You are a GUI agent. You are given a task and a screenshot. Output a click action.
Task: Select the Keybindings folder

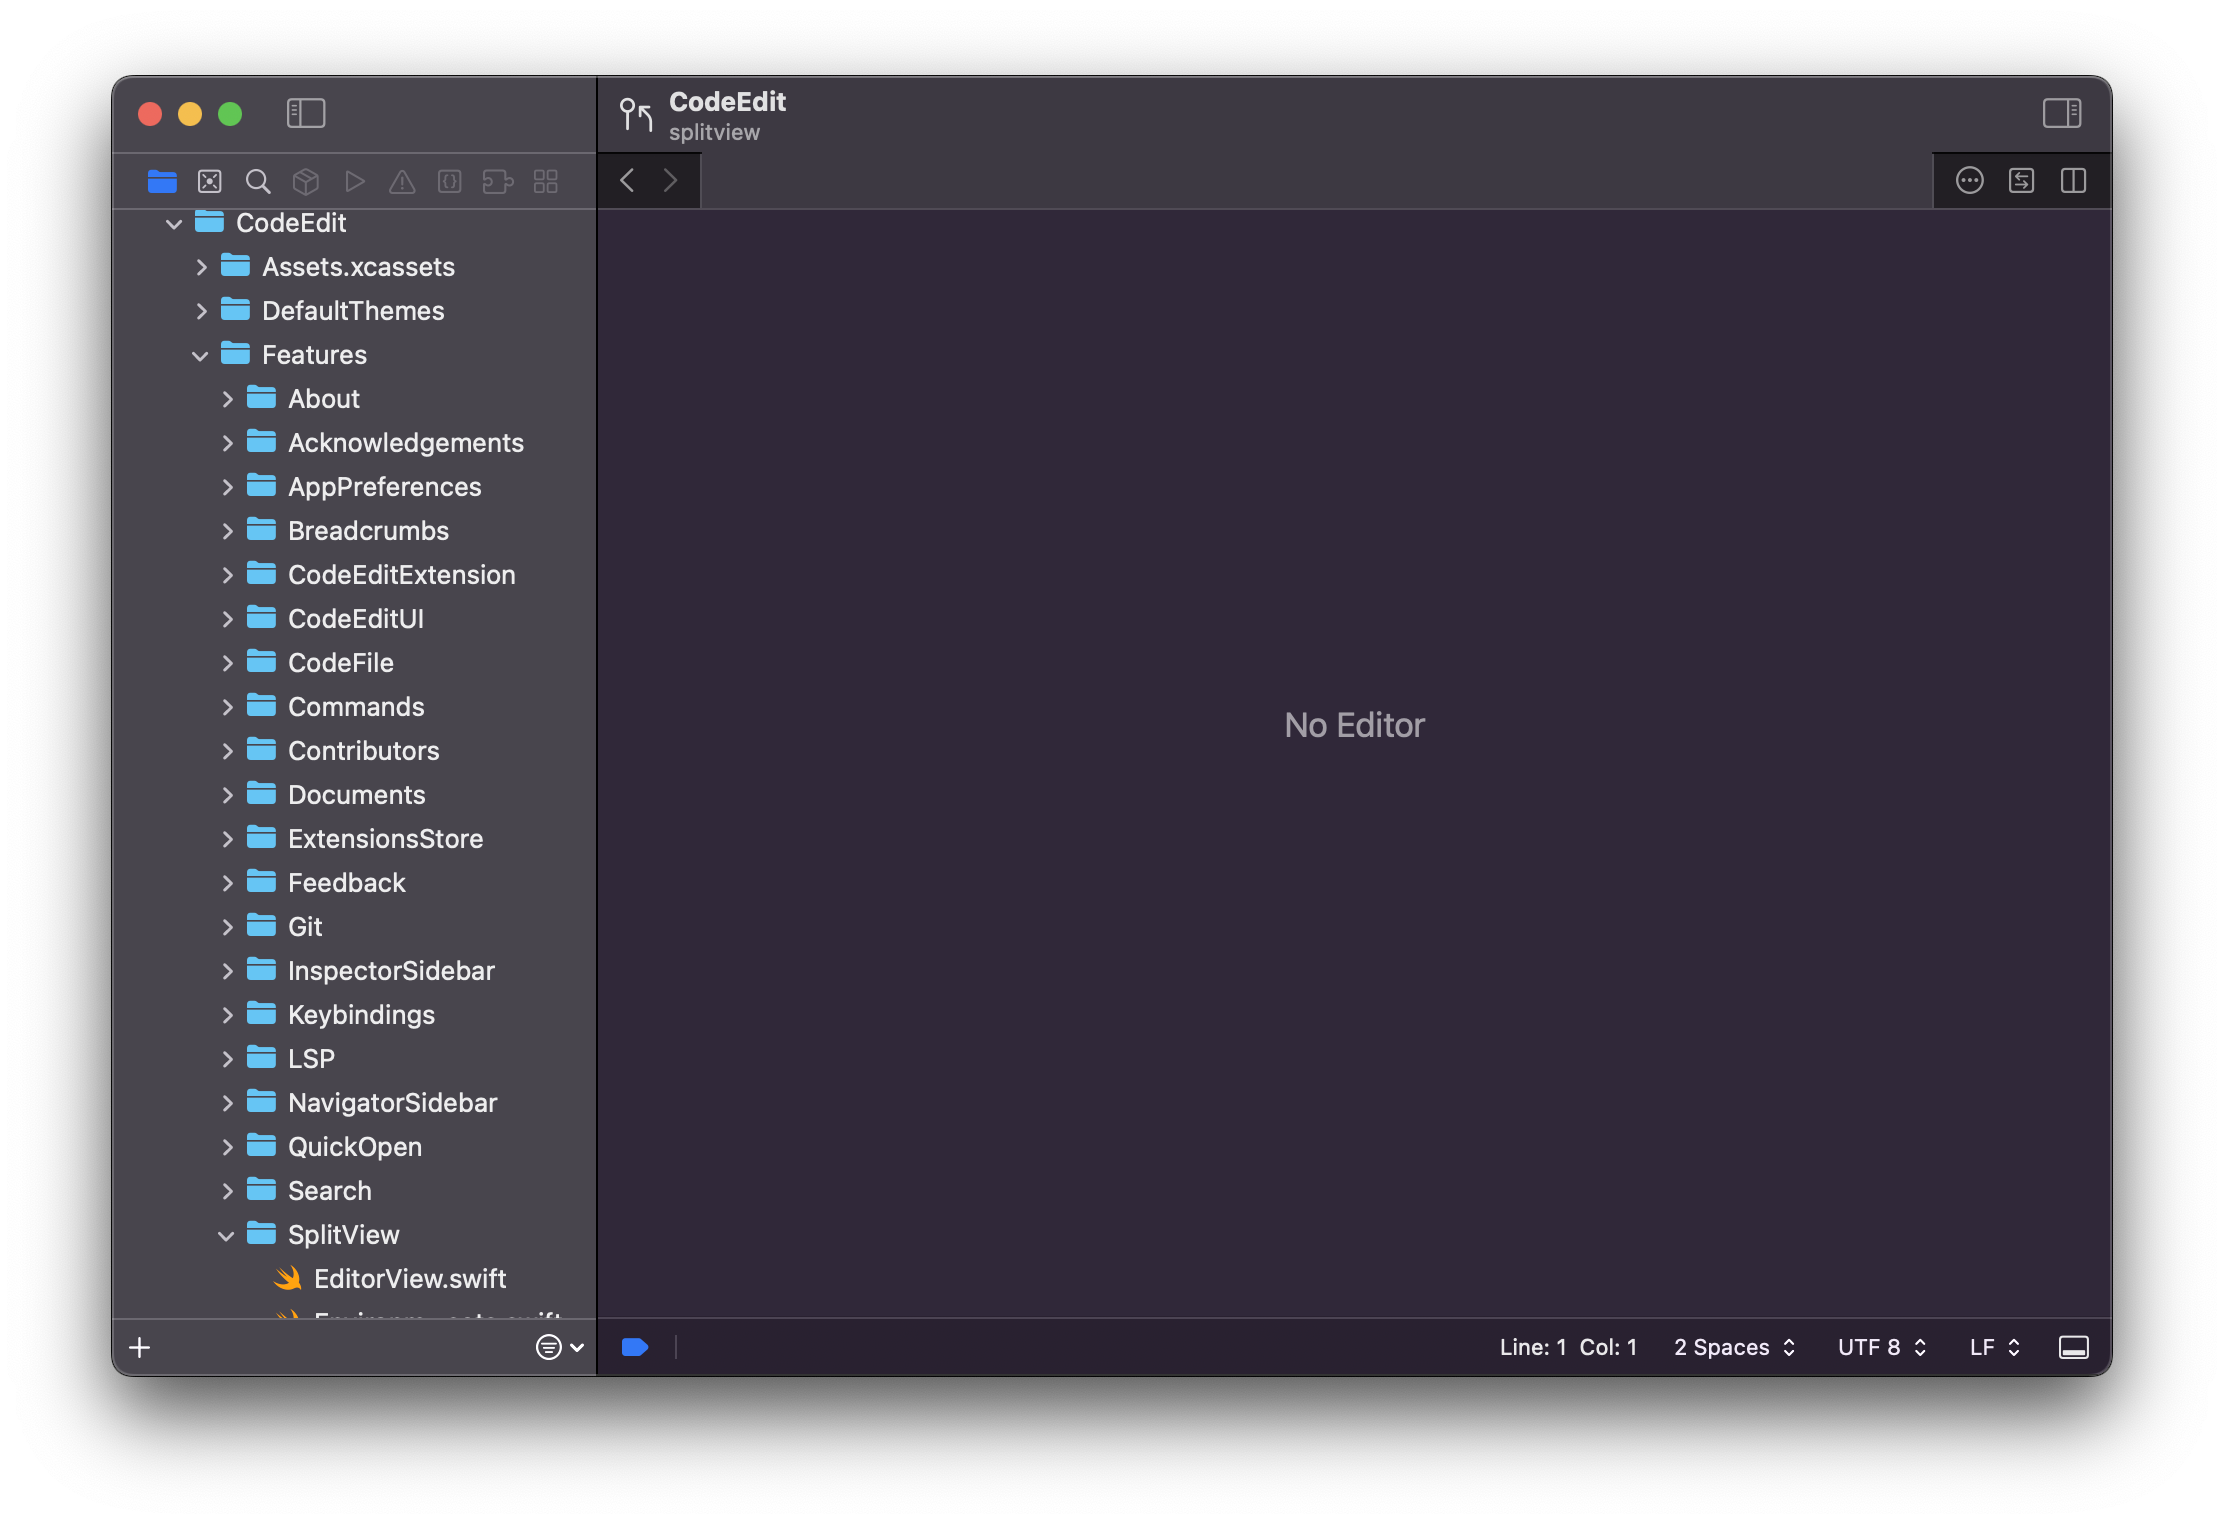[x=355, y=1015]
